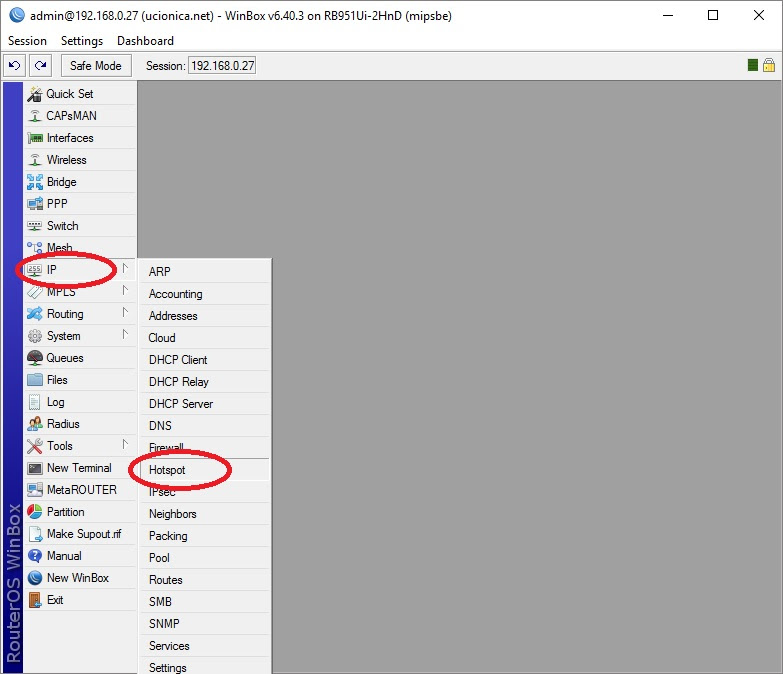This screenshot has width=783, height=674.
Task: Click the green status indicator icon
Action: click(x=753, y=65)
